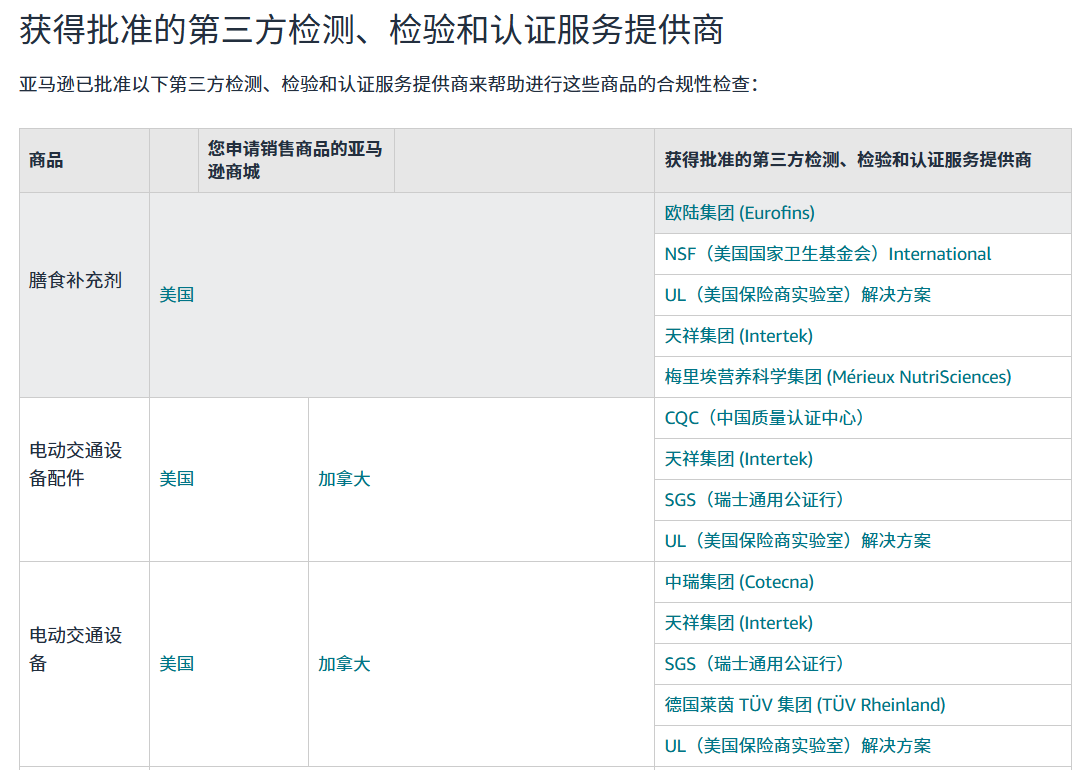Image resolution: width=1074 pixels, height=770 pixels.
Task: Open UL 解决方案 link in 电动交通设备 row
Action: 797,746
